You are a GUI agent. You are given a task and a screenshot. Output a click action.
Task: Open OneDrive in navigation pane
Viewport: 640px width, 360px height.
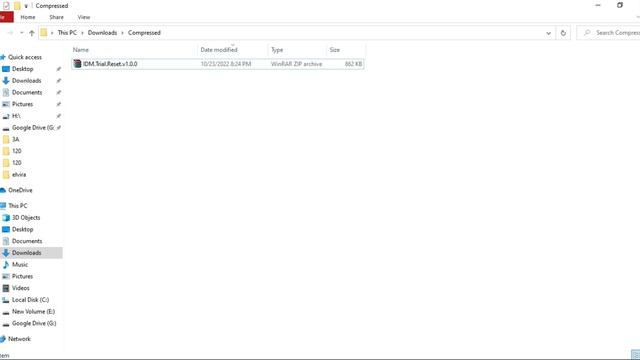pos(20,190)
